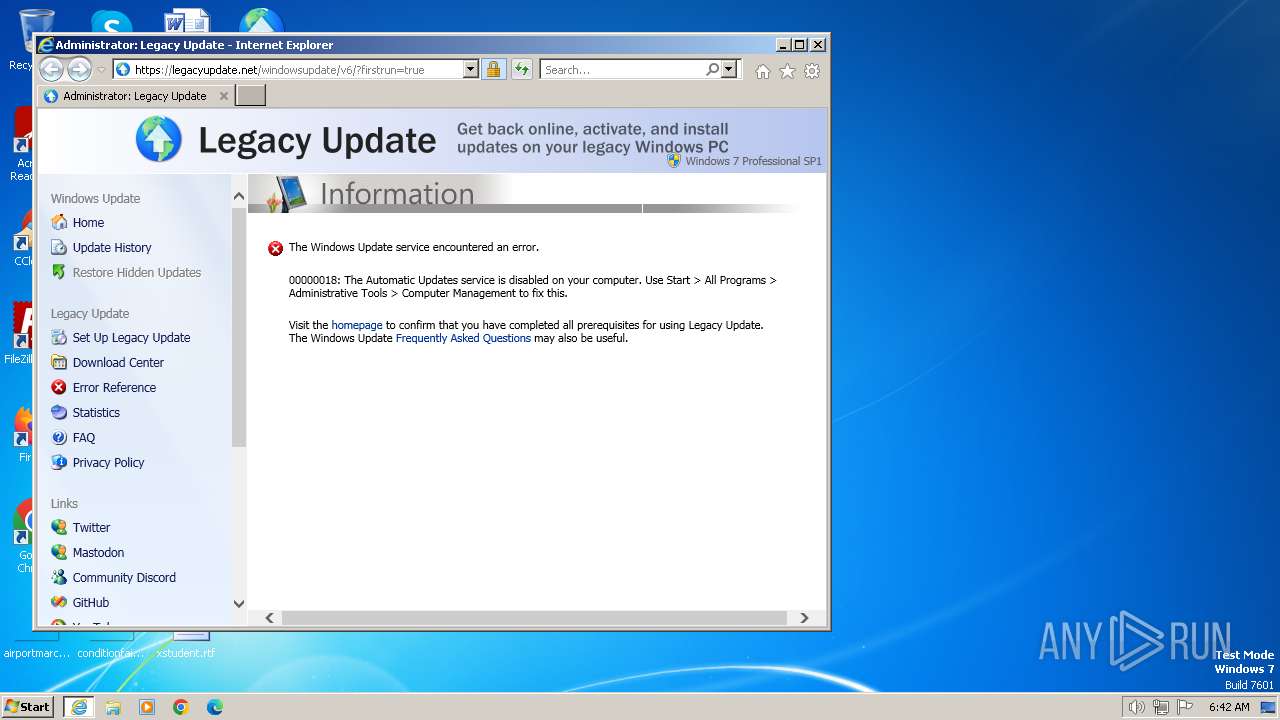
Task: Click the GitHub link icon
Action: coord(59,602)
